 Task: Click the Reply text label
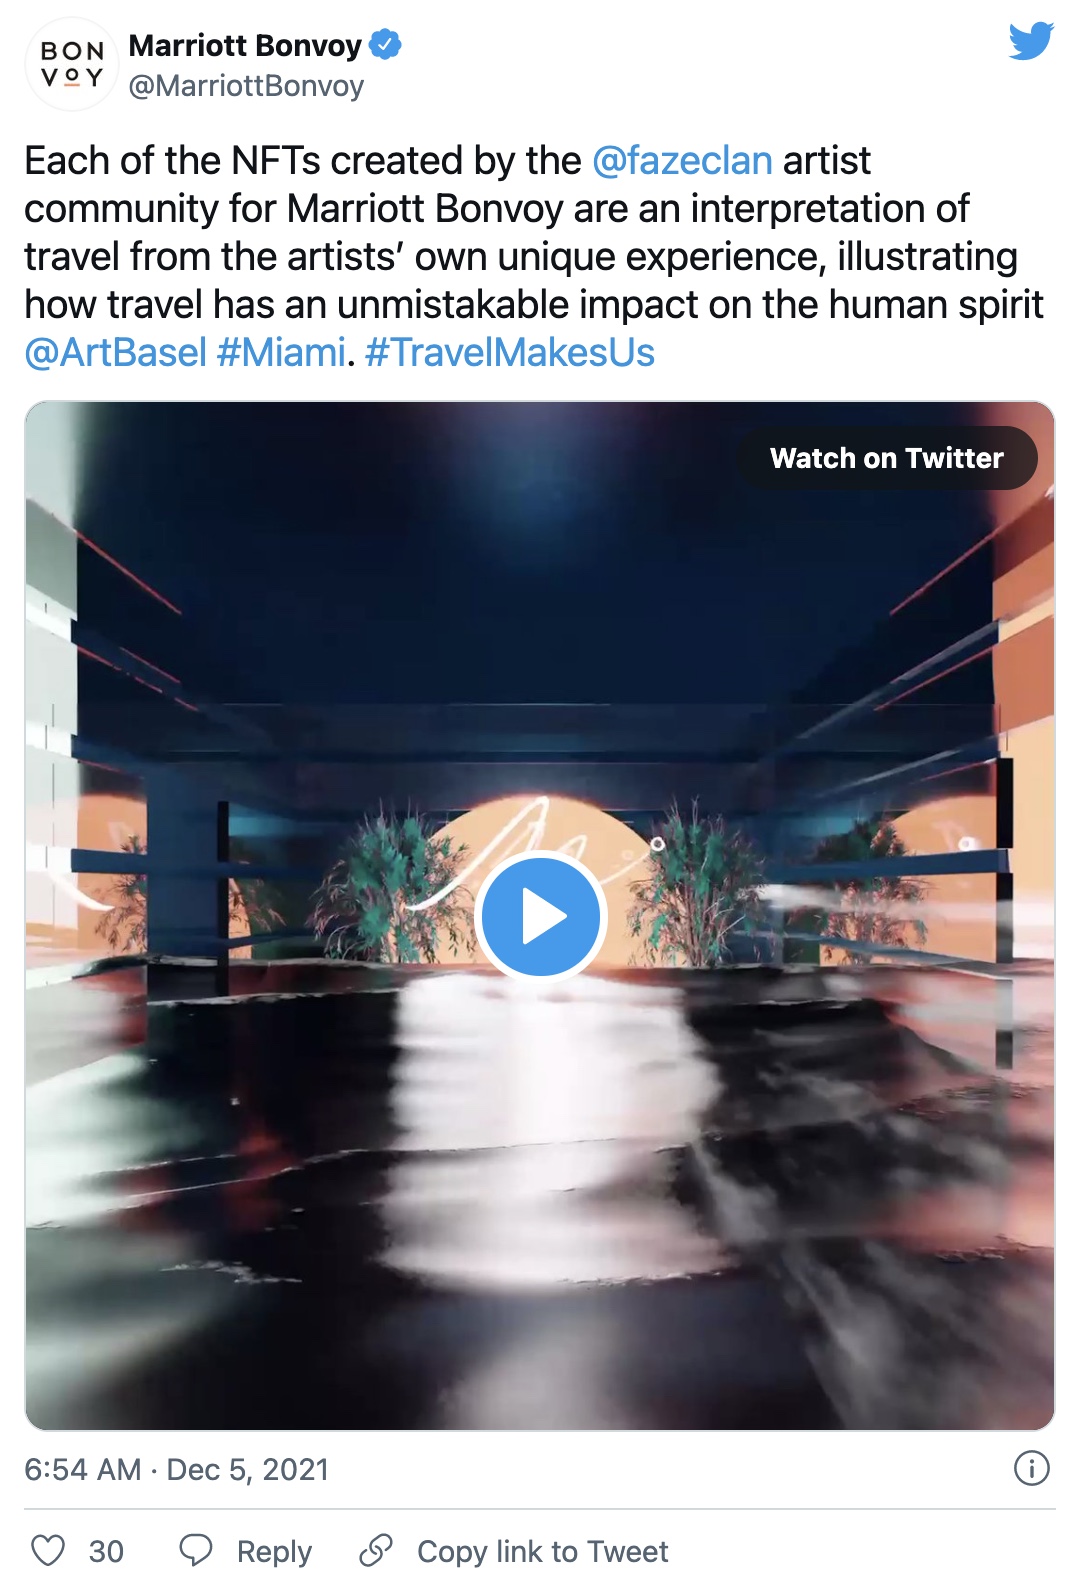tap(274, 1551)
